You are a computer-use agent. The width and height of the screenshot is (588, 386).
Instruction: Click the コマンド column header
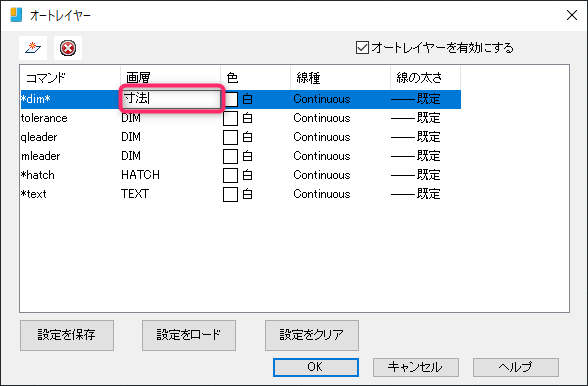70,78
